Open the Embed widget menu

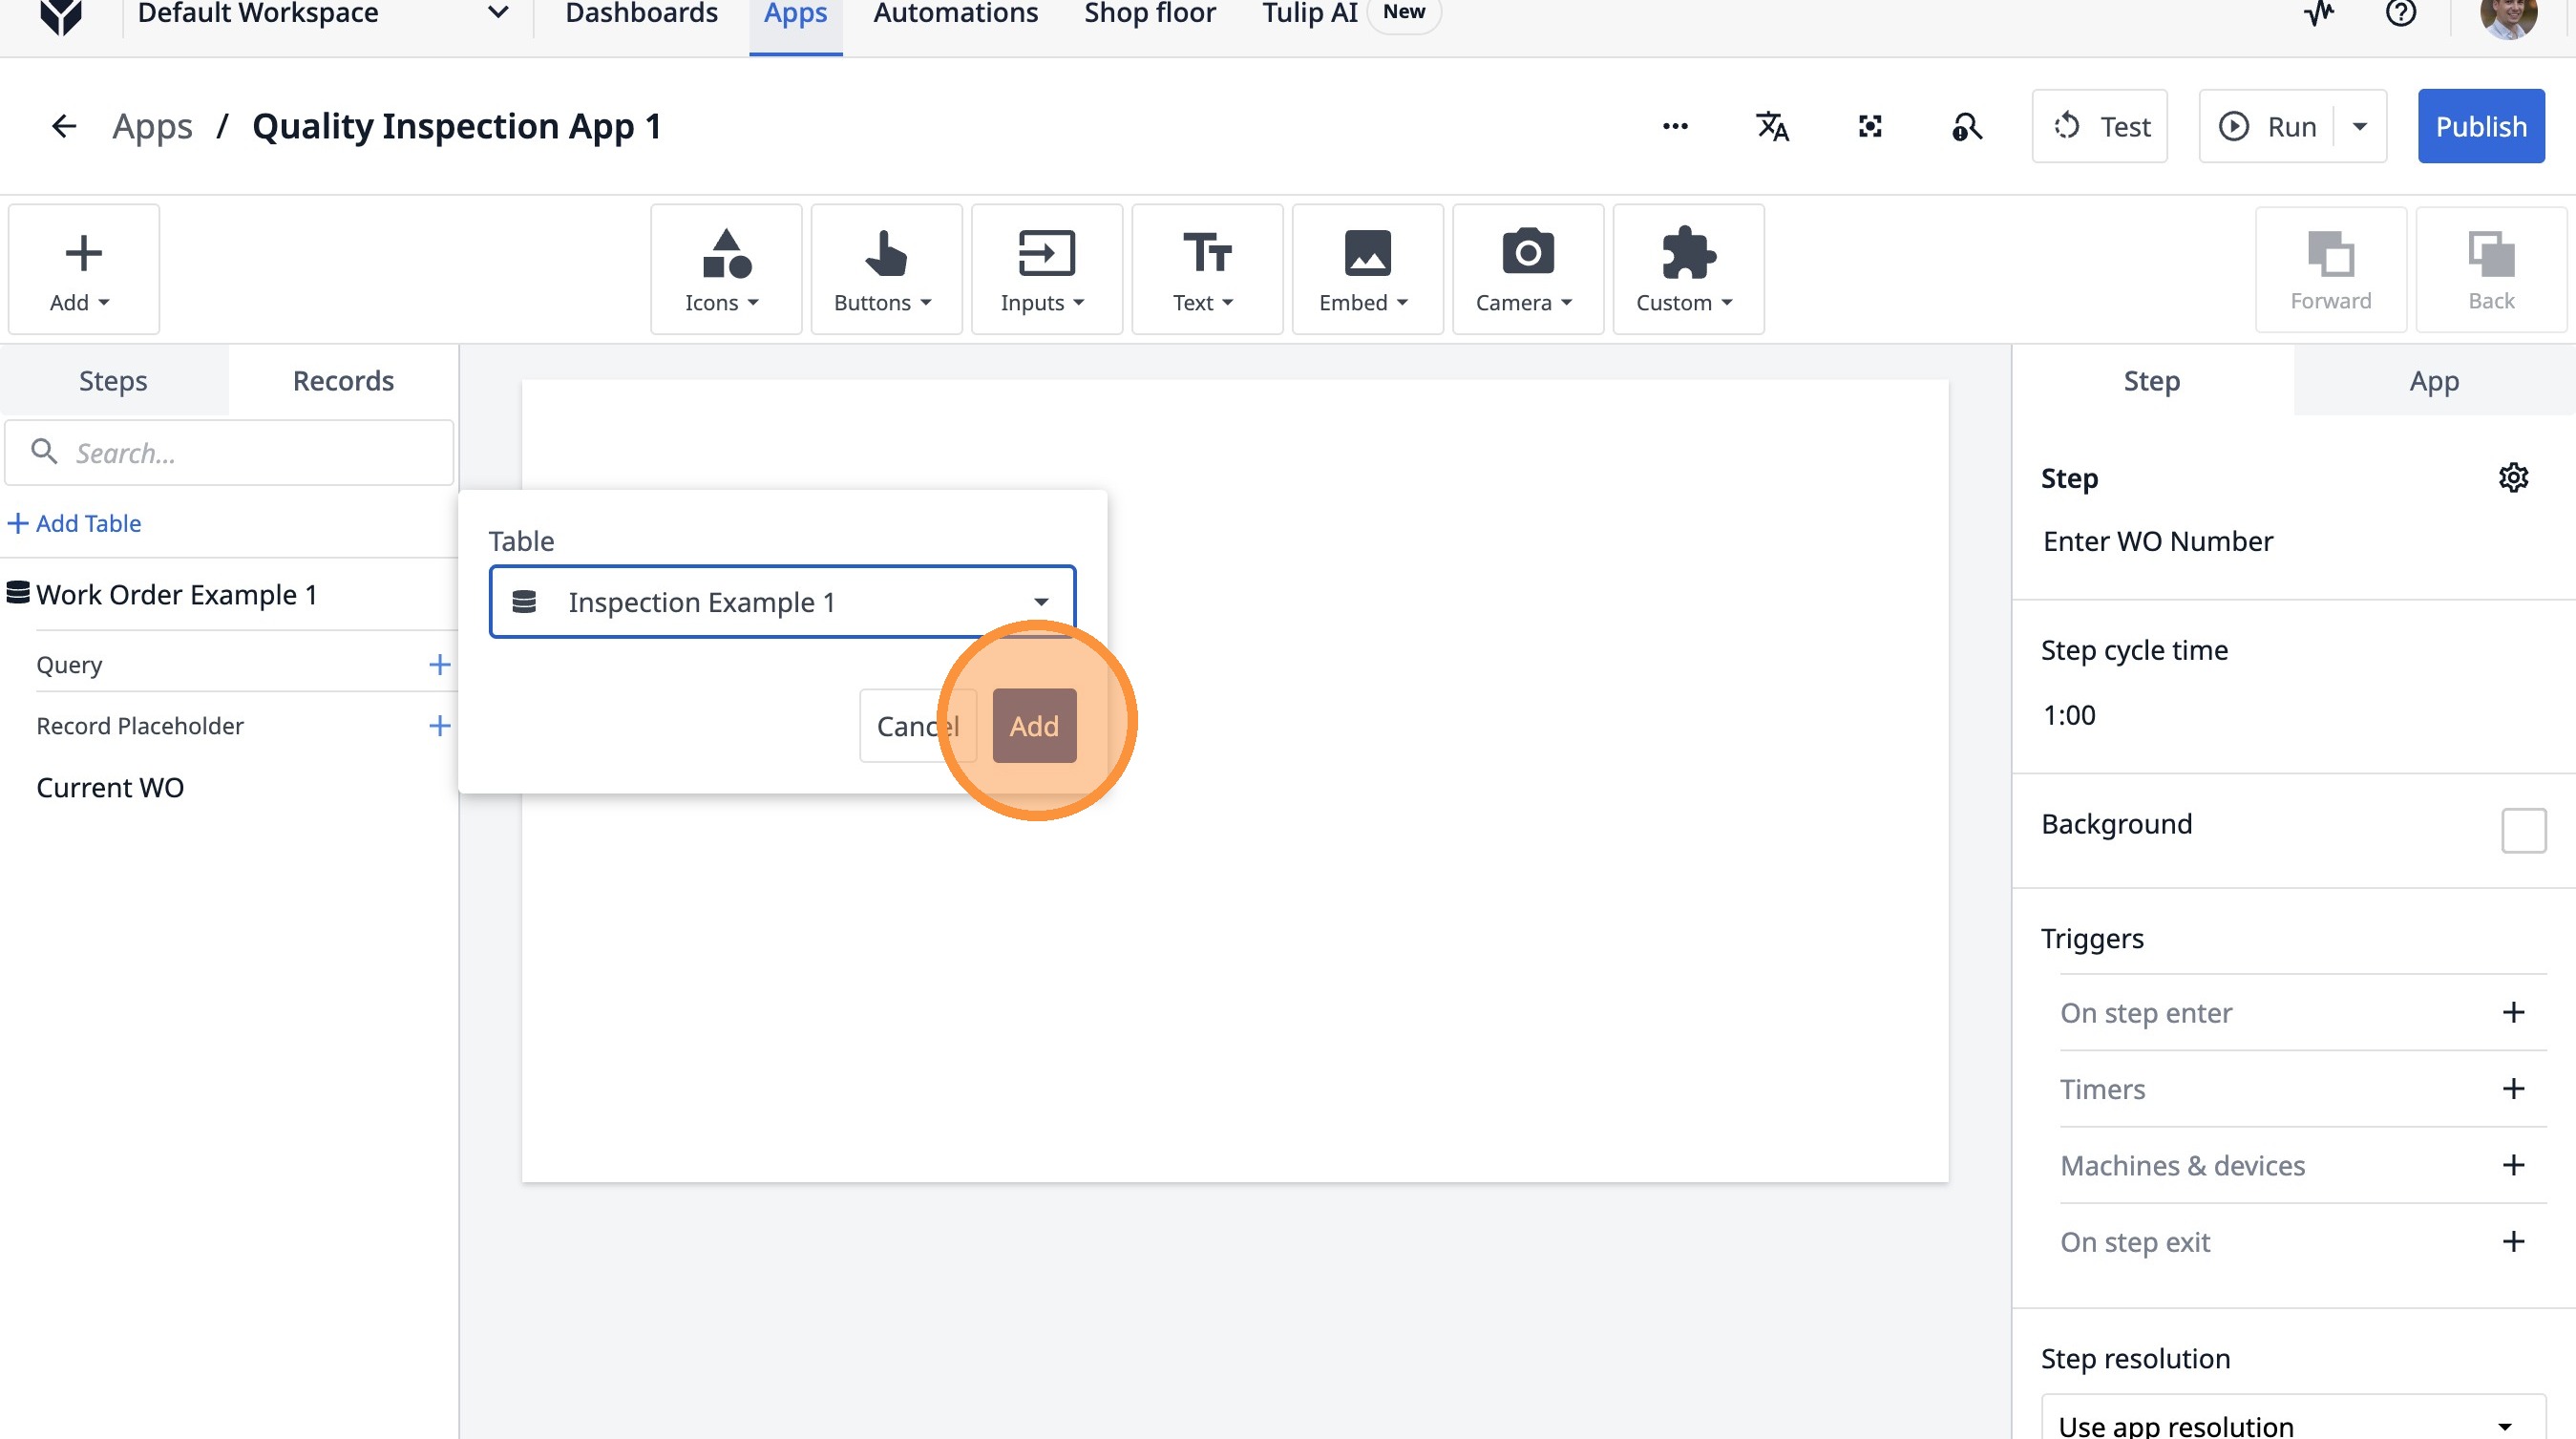[1366, 269]
